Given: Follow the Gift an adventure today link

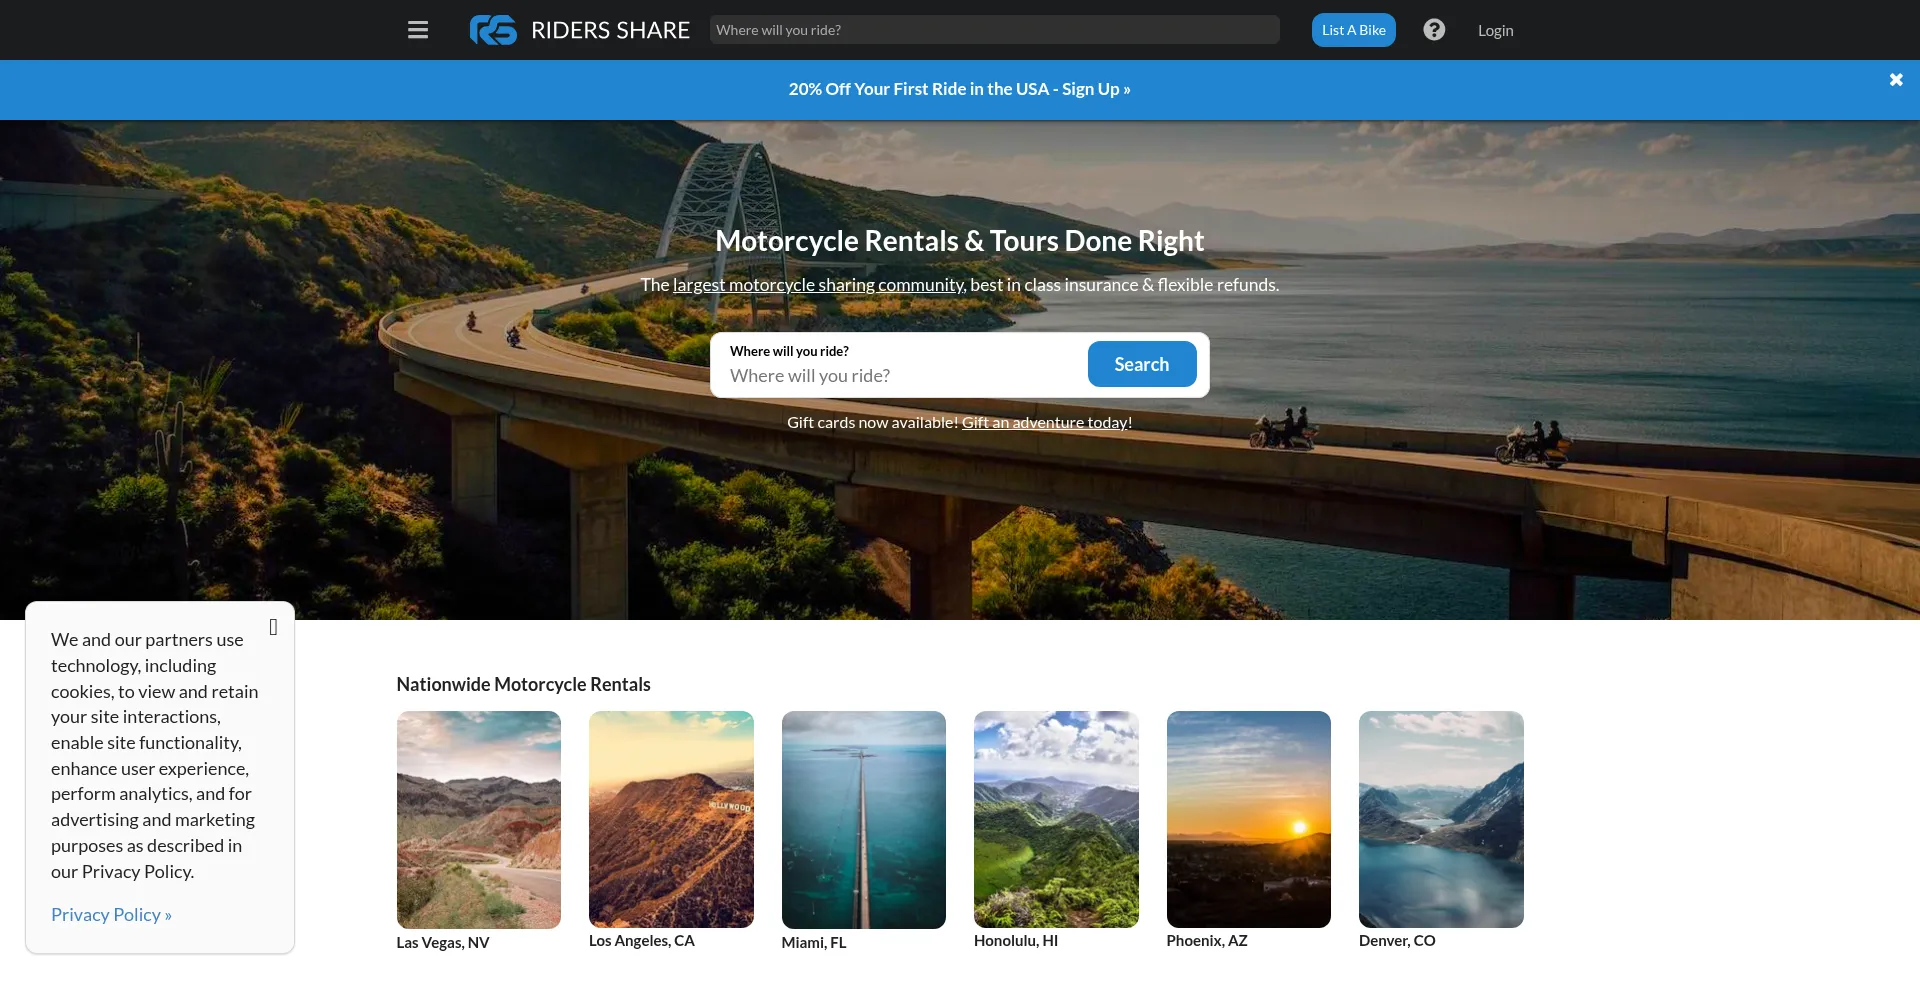Looking at the screenshot, I should pos(1045,423).
